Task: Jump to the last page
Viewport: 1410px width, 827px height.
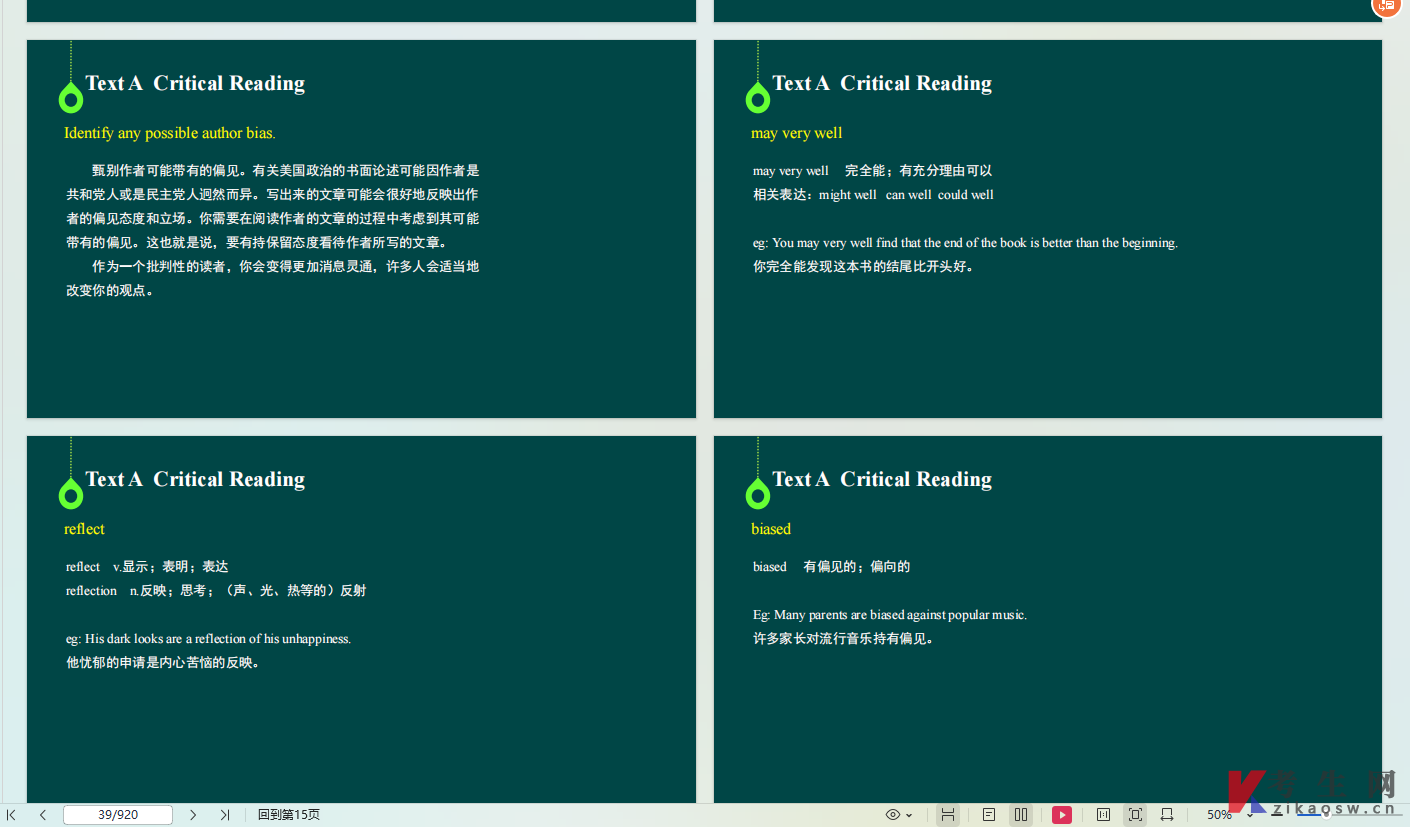Action: tap(225, 815)
